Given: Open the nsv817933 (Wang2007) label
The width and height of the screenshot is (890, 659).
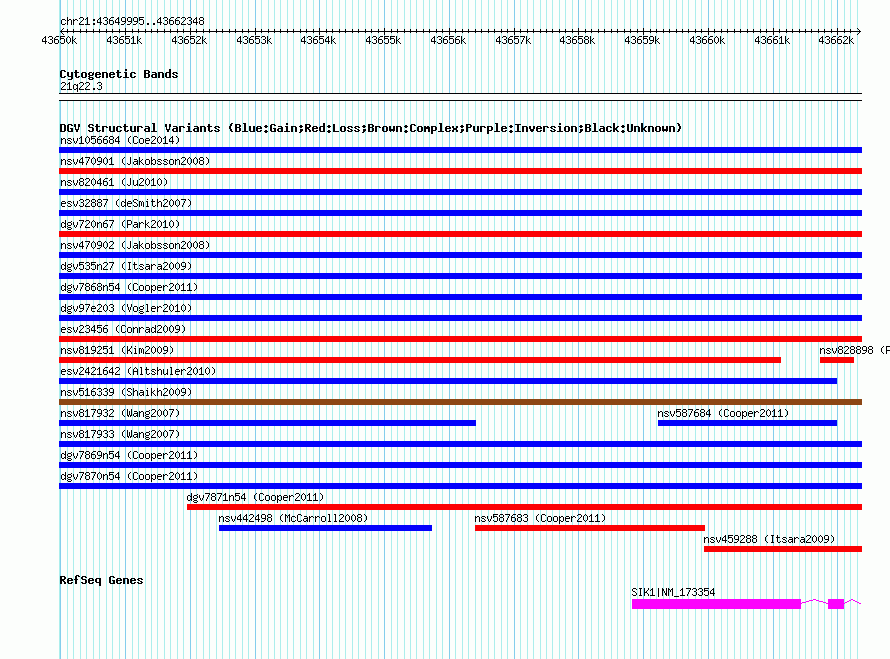Looking at the screenshot, I should click(x=120, y=434).
